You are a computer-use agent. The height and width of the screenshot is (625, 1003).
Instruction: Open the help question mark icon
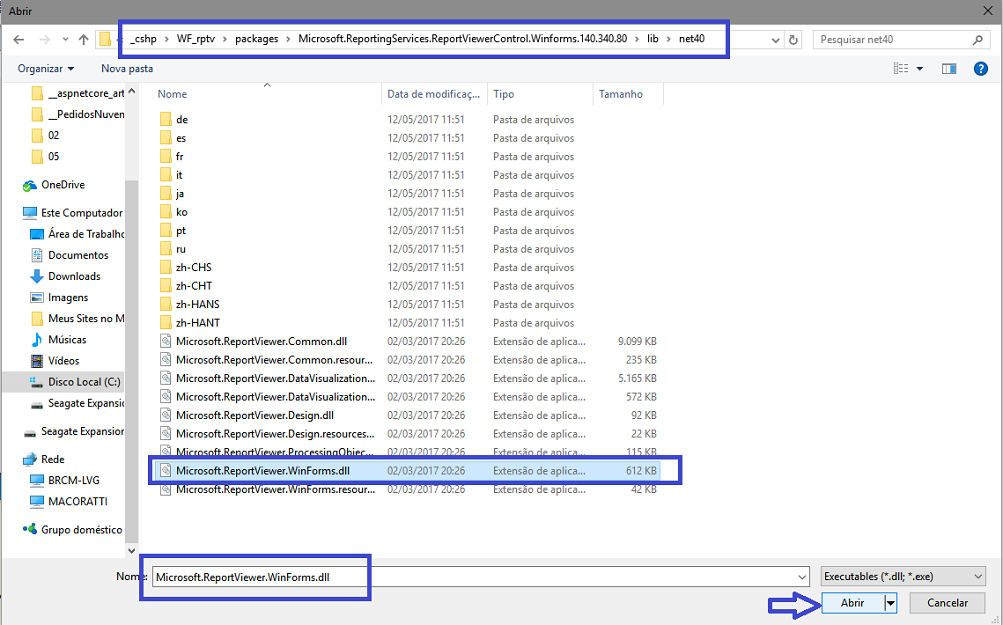pyautogui.click(x=981, y=68)
